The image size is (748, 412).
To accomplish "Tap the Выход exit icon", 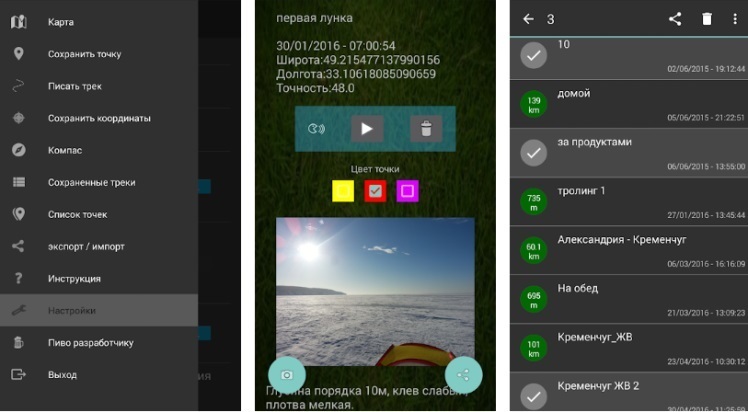I will coord(19,374).
